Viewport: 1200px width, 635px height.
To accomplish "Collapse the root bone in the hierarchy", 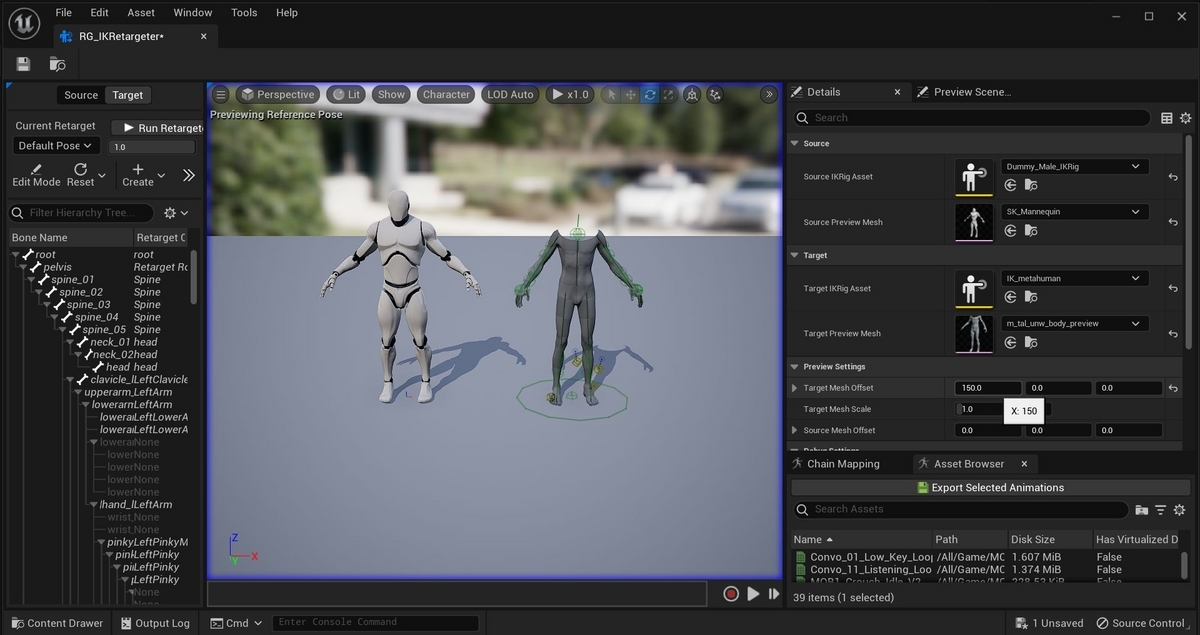I will pyautogui.click(x=17, y=255).
